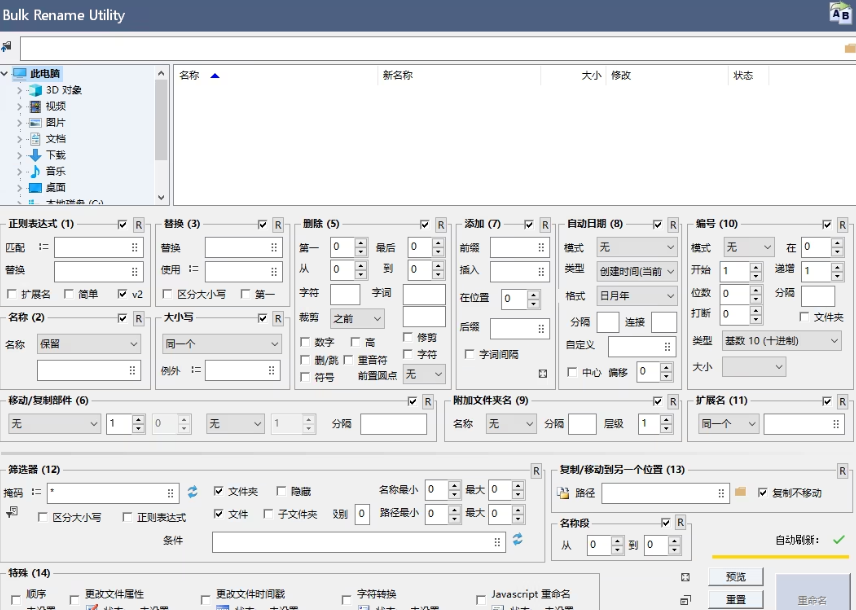This screenshot has height=610, width=856.
Task: Reset the 附加文件夹名 (9) panel with R
Action: 673,401
